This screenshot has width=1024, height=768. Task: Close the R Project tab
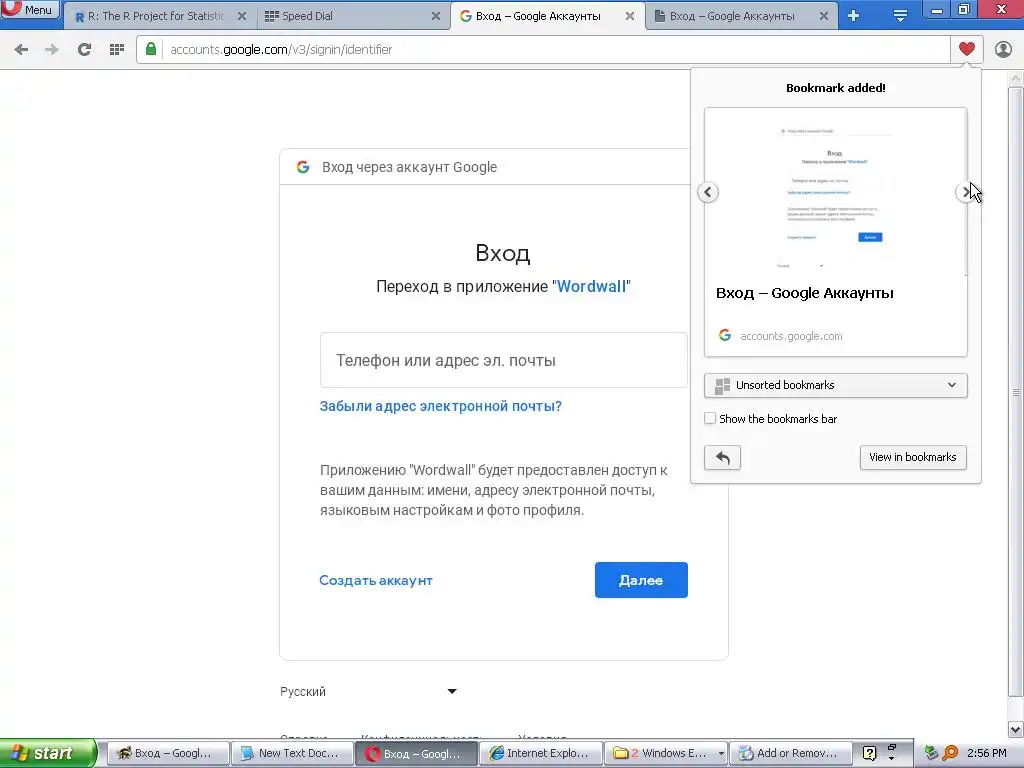coord(242,16)
